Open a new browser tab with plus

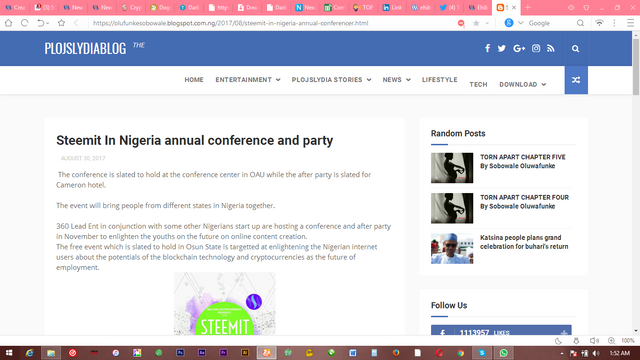click(x=528, y=7)
